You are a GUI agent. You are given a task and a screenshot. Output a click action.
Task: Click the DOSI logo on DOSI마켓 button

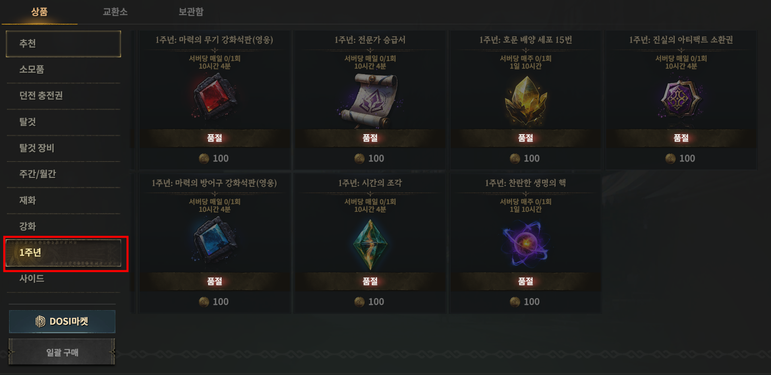pyautogui.click(x=40, y=321)
